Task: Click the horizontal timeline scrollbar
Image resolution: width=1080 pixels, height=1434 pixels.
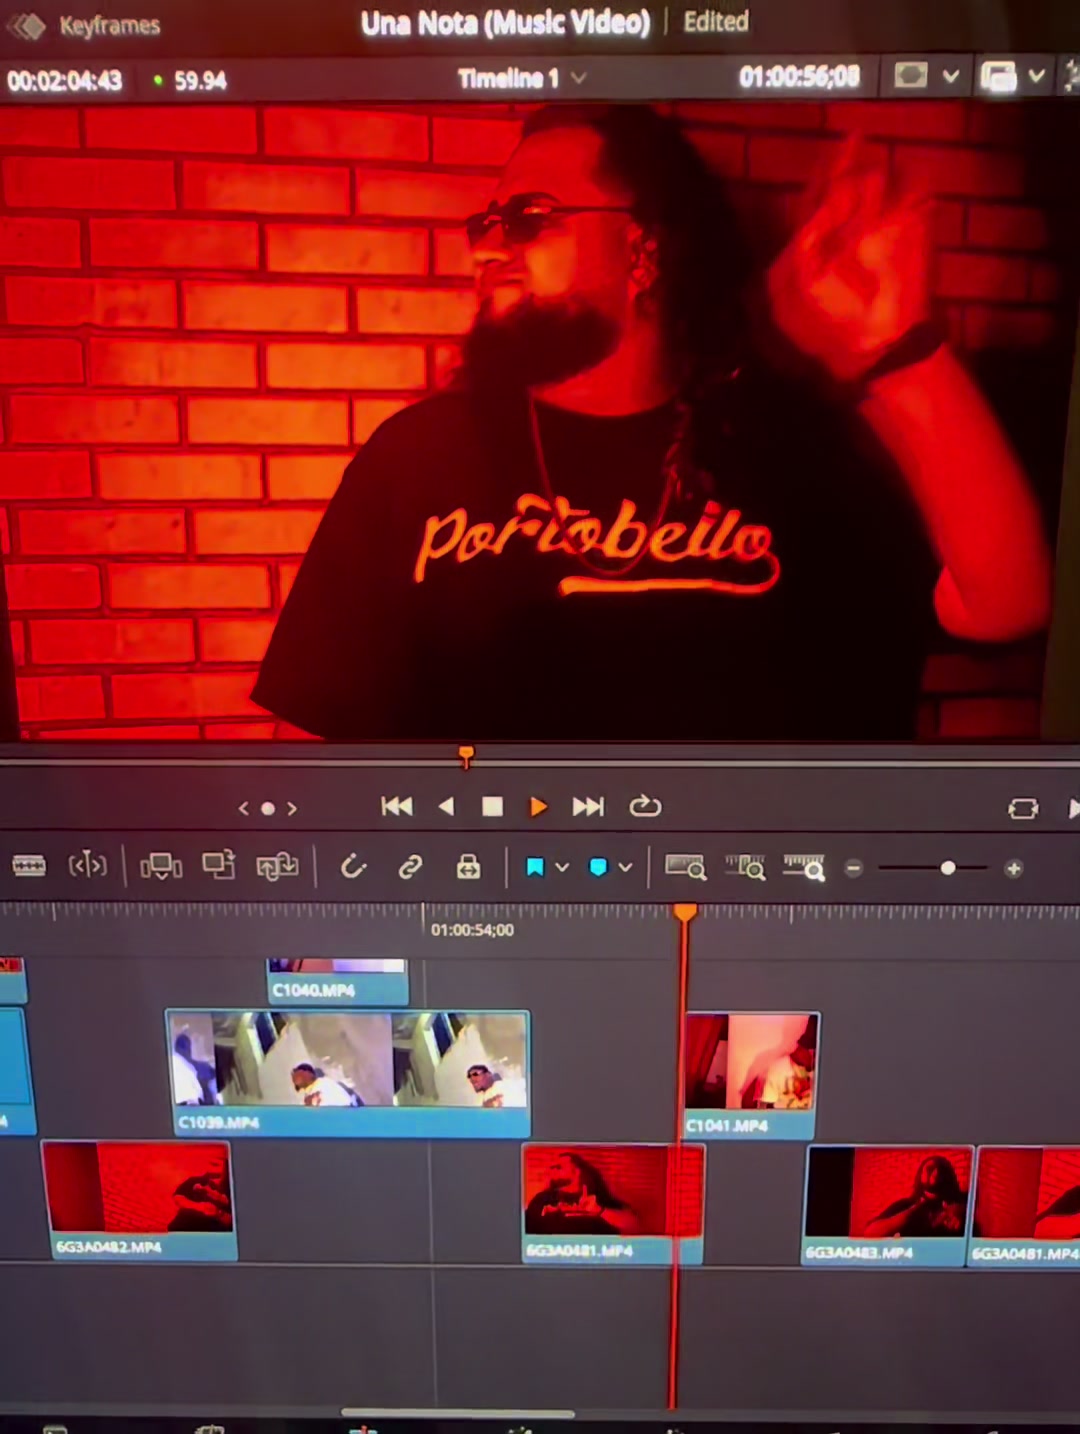Action: [x=458, y=1413]
